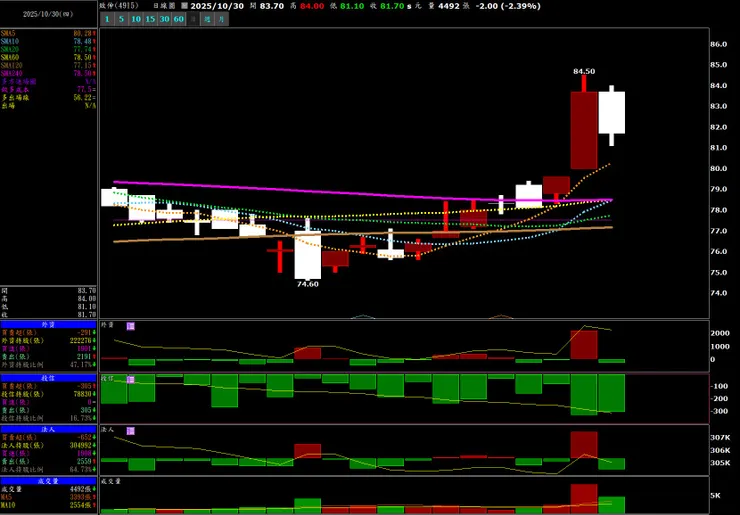The width and height of the screenshot is (740, 515).
Task: Click the stock code (4915) title
Action: point(119,6)
